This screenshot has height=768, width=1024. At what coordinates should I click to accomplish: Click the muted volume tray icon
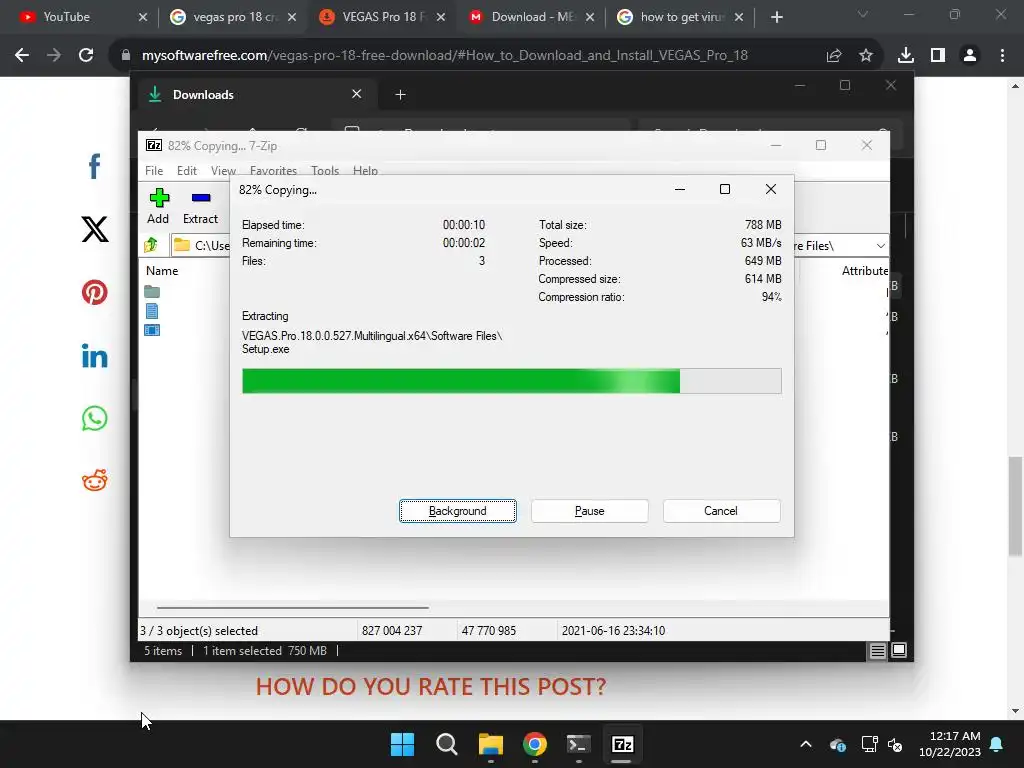[895, 744]
